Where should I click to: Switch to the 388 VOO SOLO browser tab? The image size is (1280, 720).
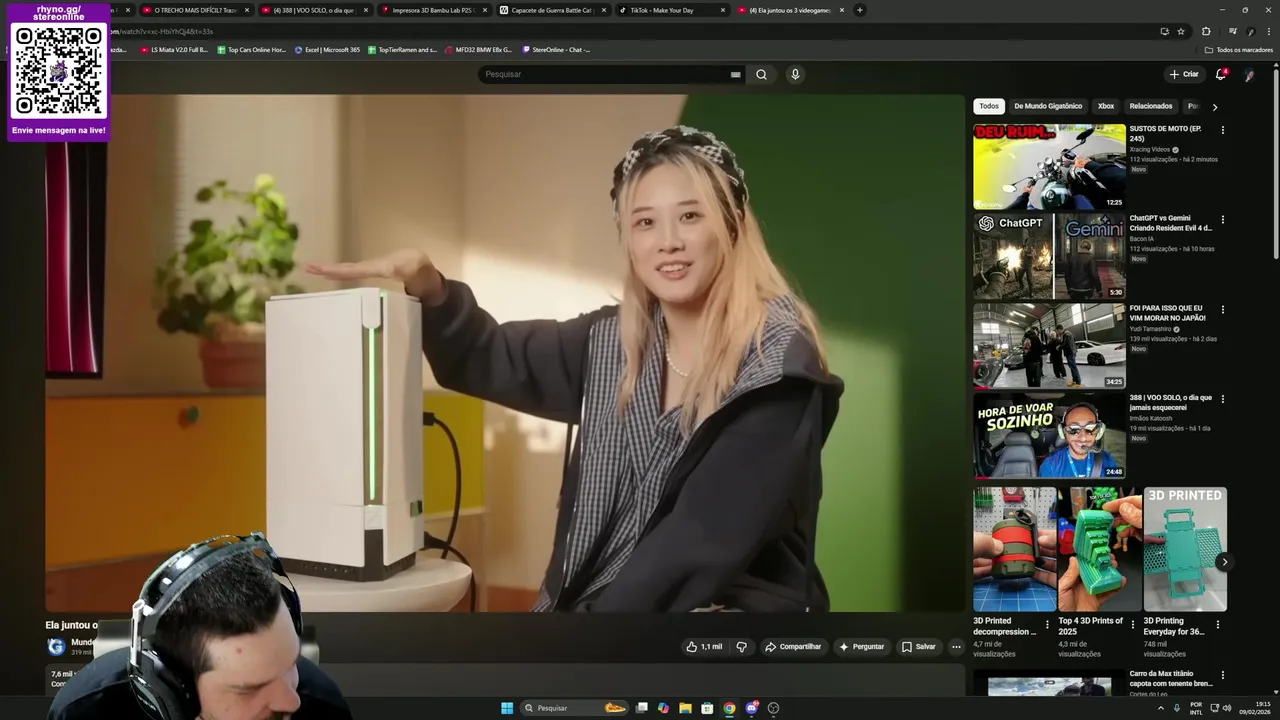[x=315, y=10]
